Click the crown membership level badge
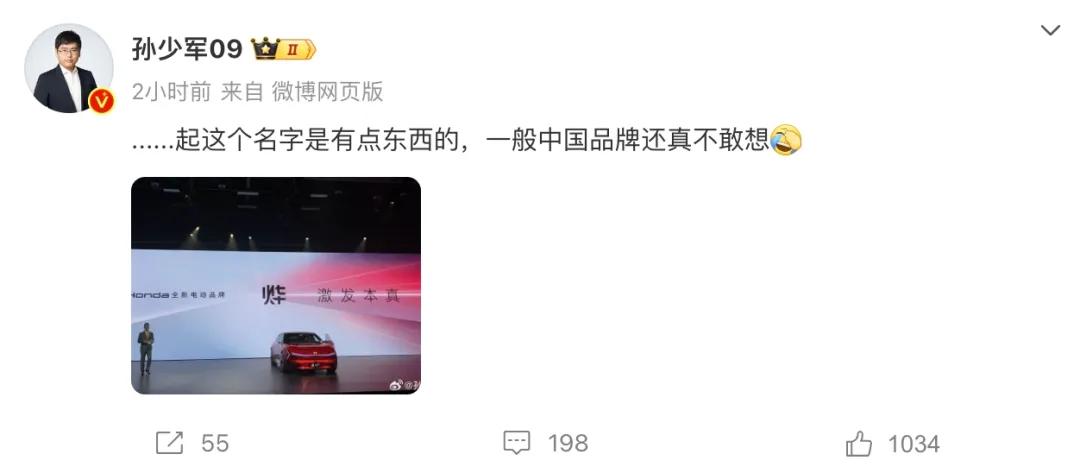The height and width of the screenshot is (473, 1080). [x=283, y=49]
